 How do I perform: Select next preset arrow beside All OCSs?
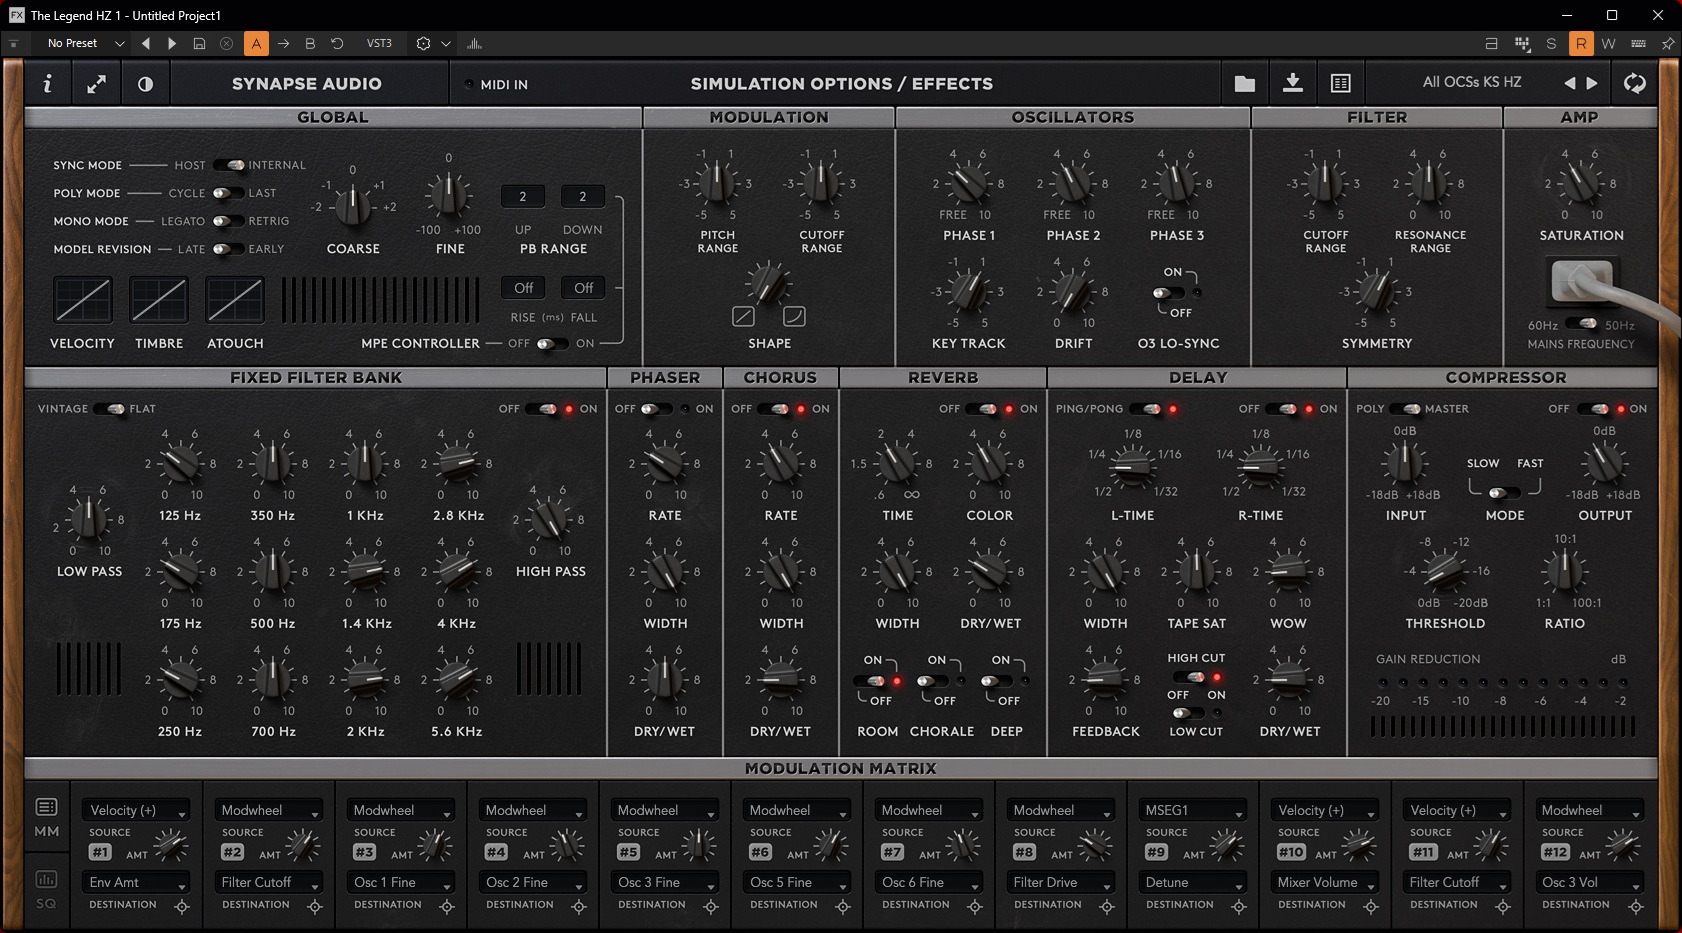1592,84
